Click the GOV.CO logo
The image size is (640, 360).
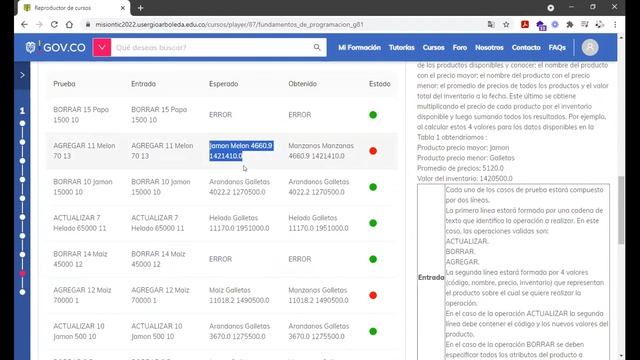[x=56, y=47]
